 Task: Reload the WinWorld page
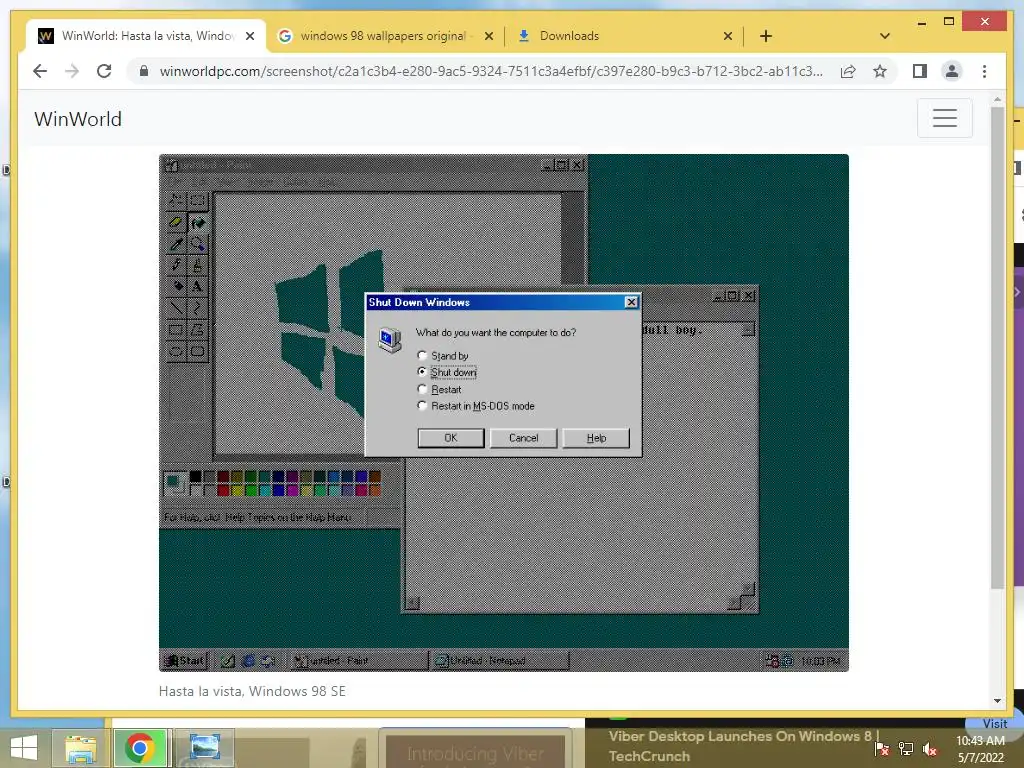pyautogui.click(x=104, y=71)
